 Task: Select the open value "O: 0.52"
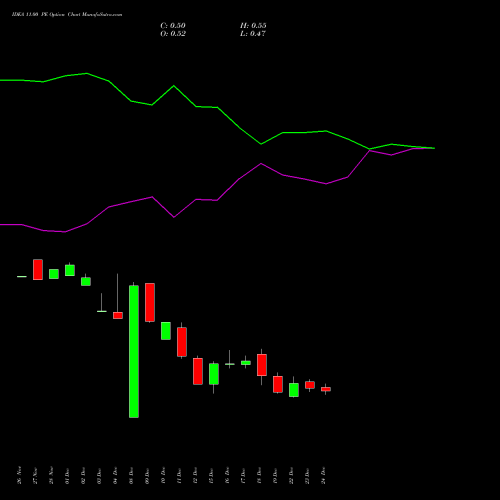coord(173,34)
